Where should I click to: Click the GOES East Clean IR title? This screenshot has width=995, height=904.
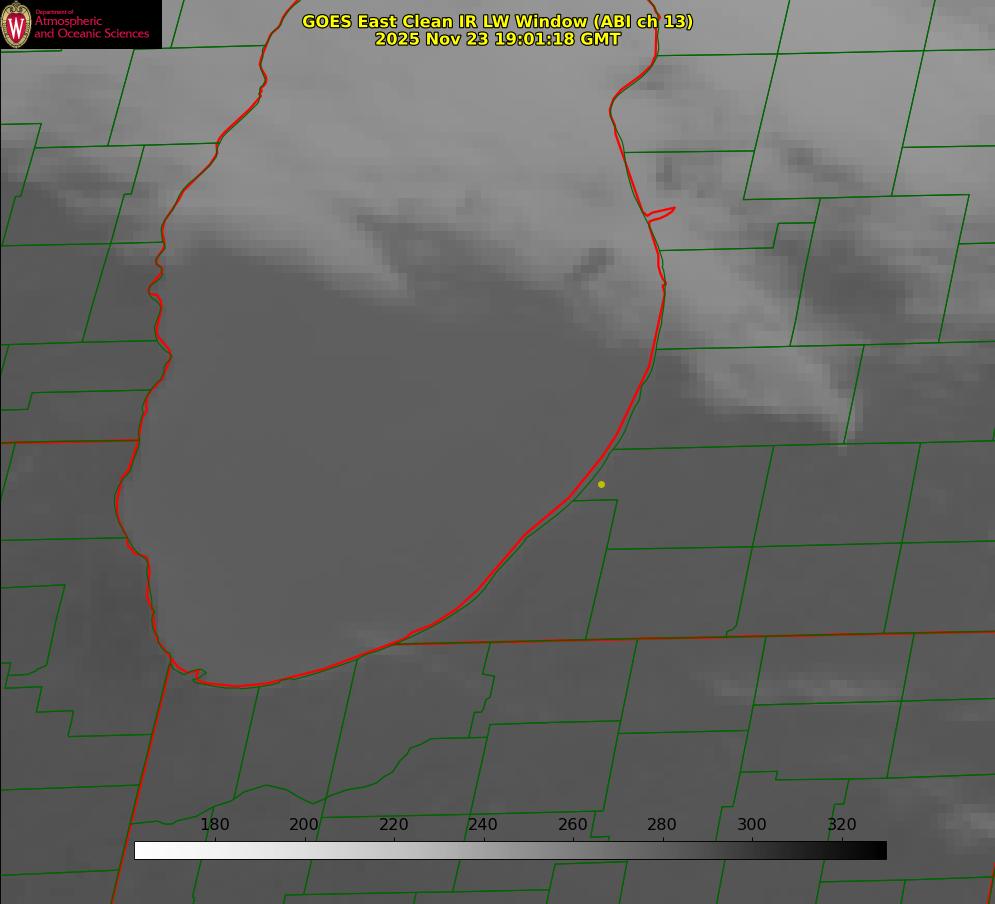click(497, 21)
